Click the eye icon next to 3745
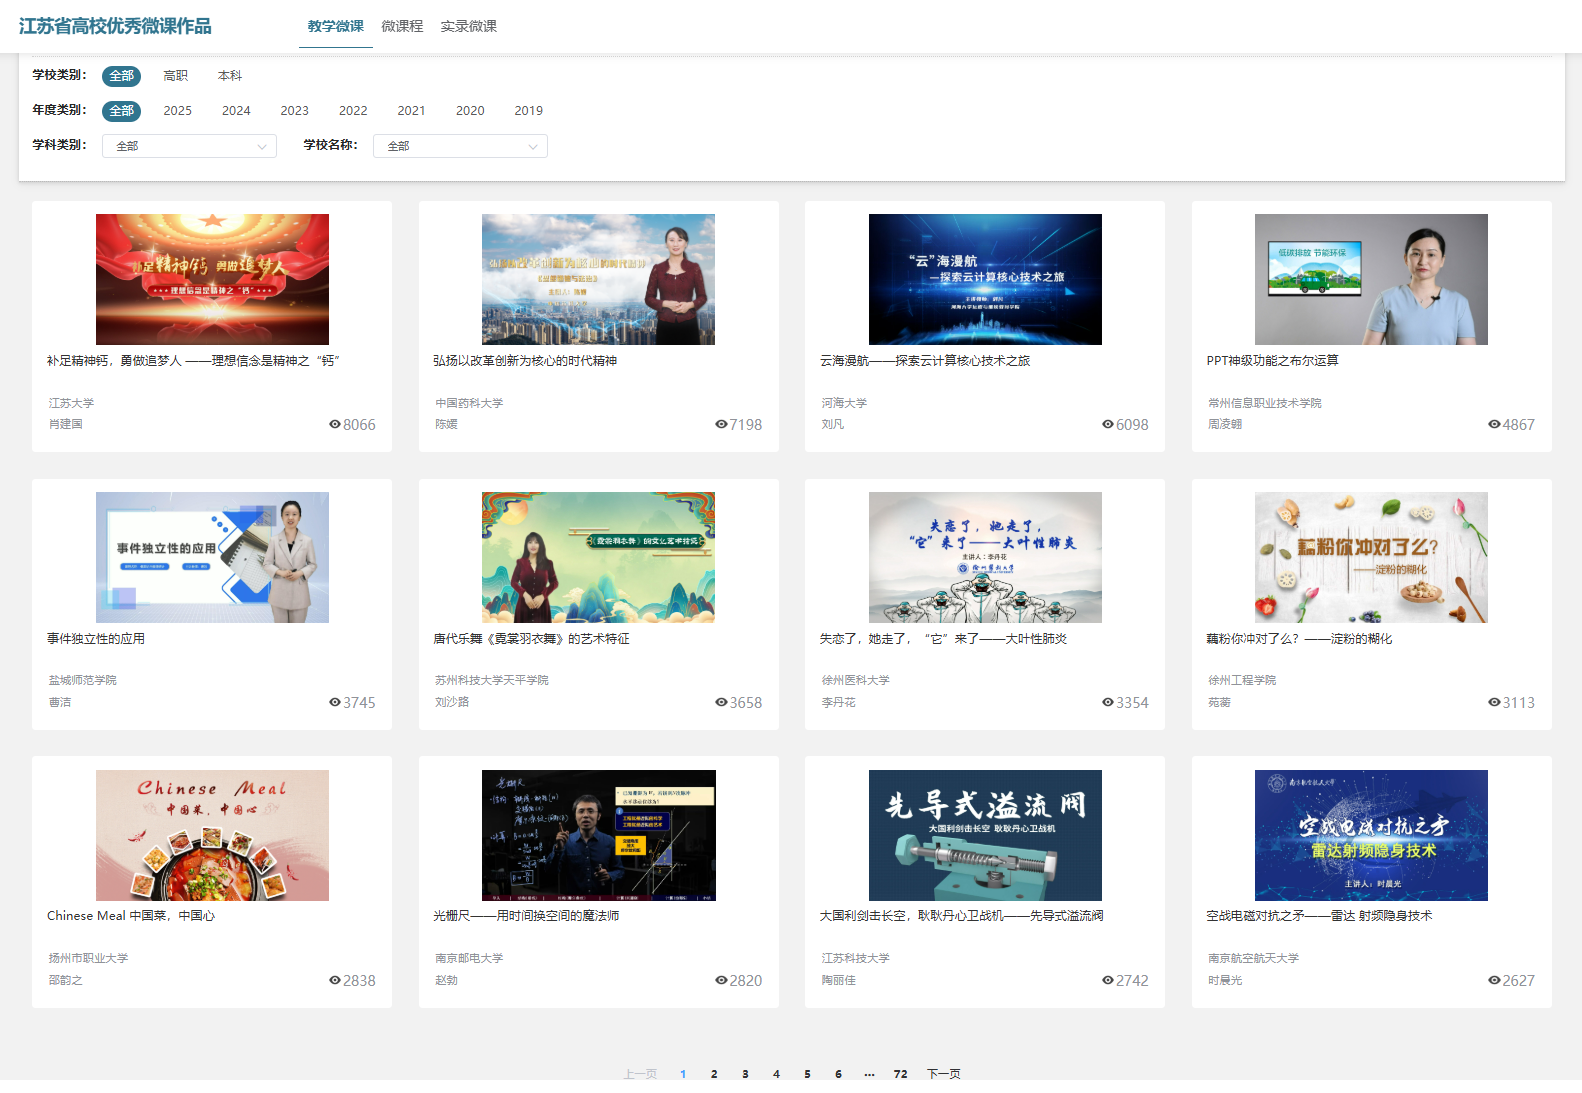 pyautogui.click(x=334, y=703)
